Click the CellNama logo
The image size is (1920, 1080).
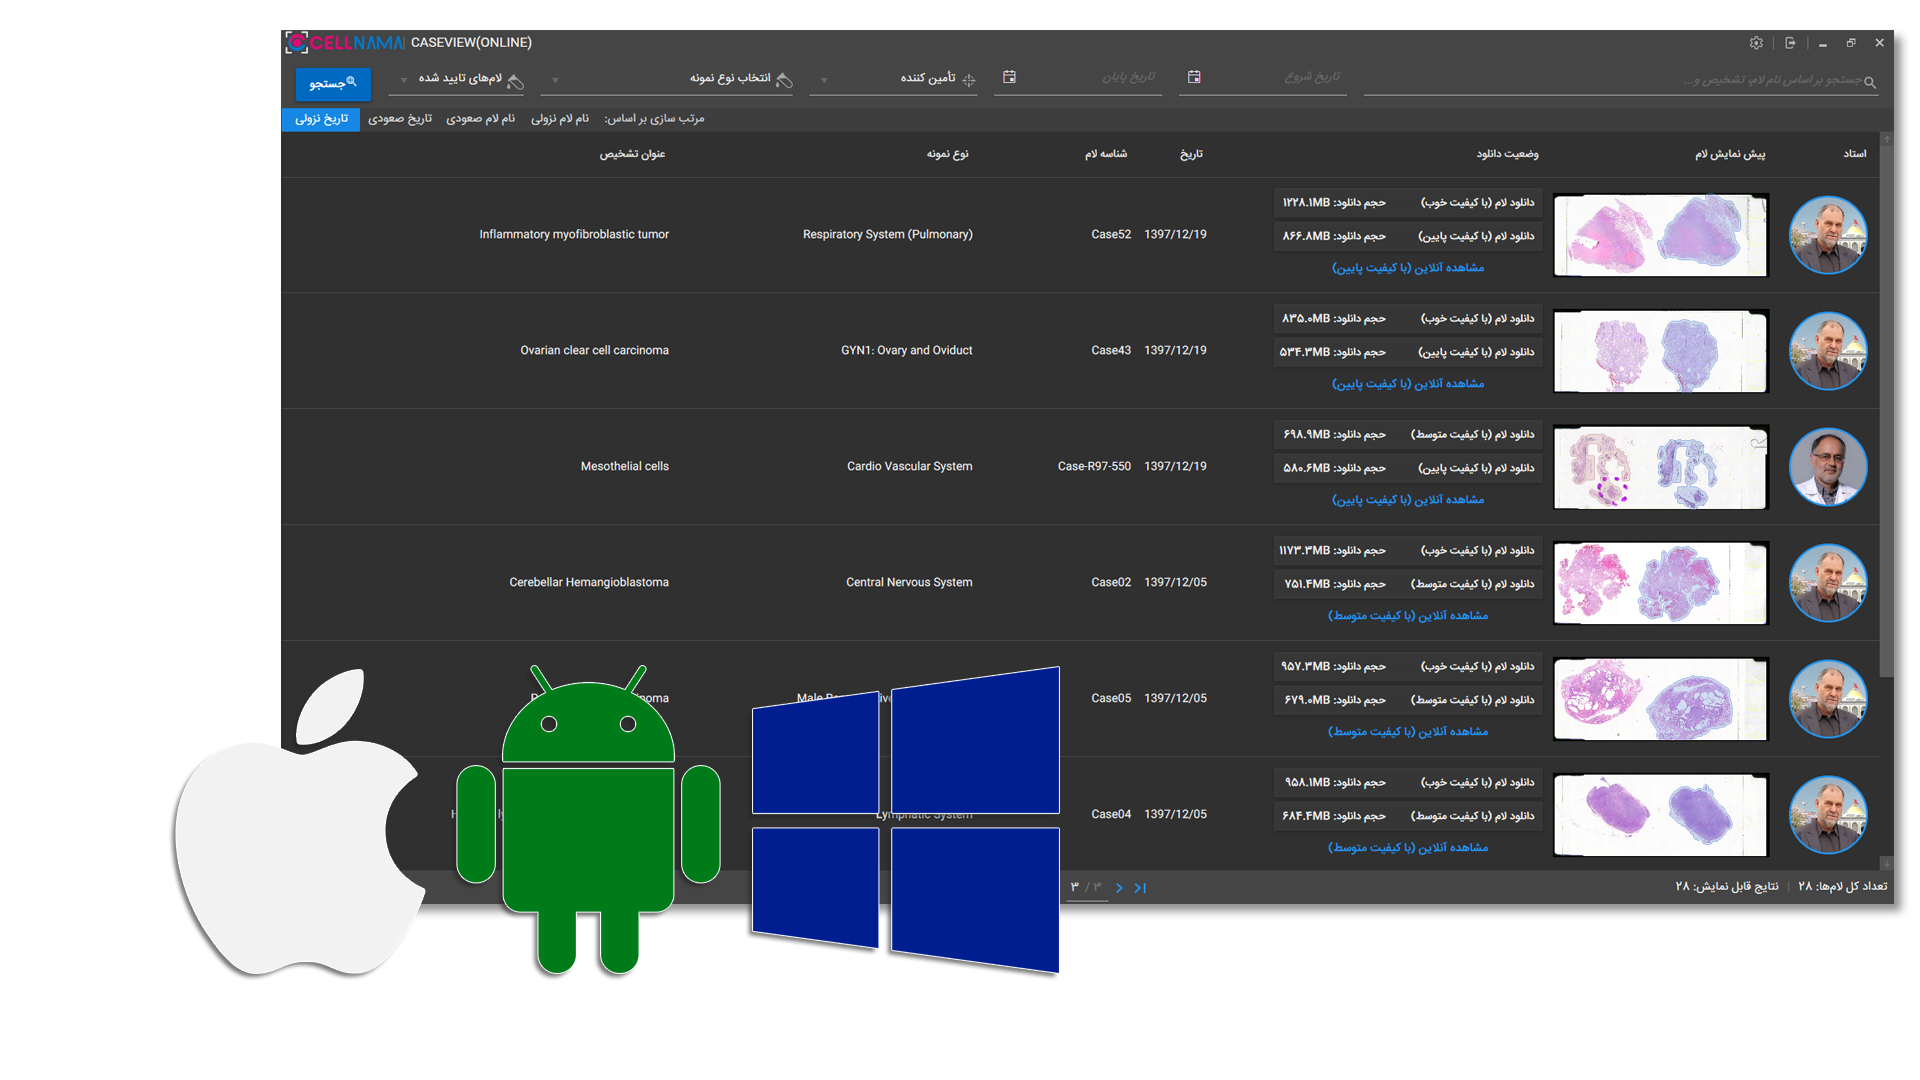[x=345, y=43]
